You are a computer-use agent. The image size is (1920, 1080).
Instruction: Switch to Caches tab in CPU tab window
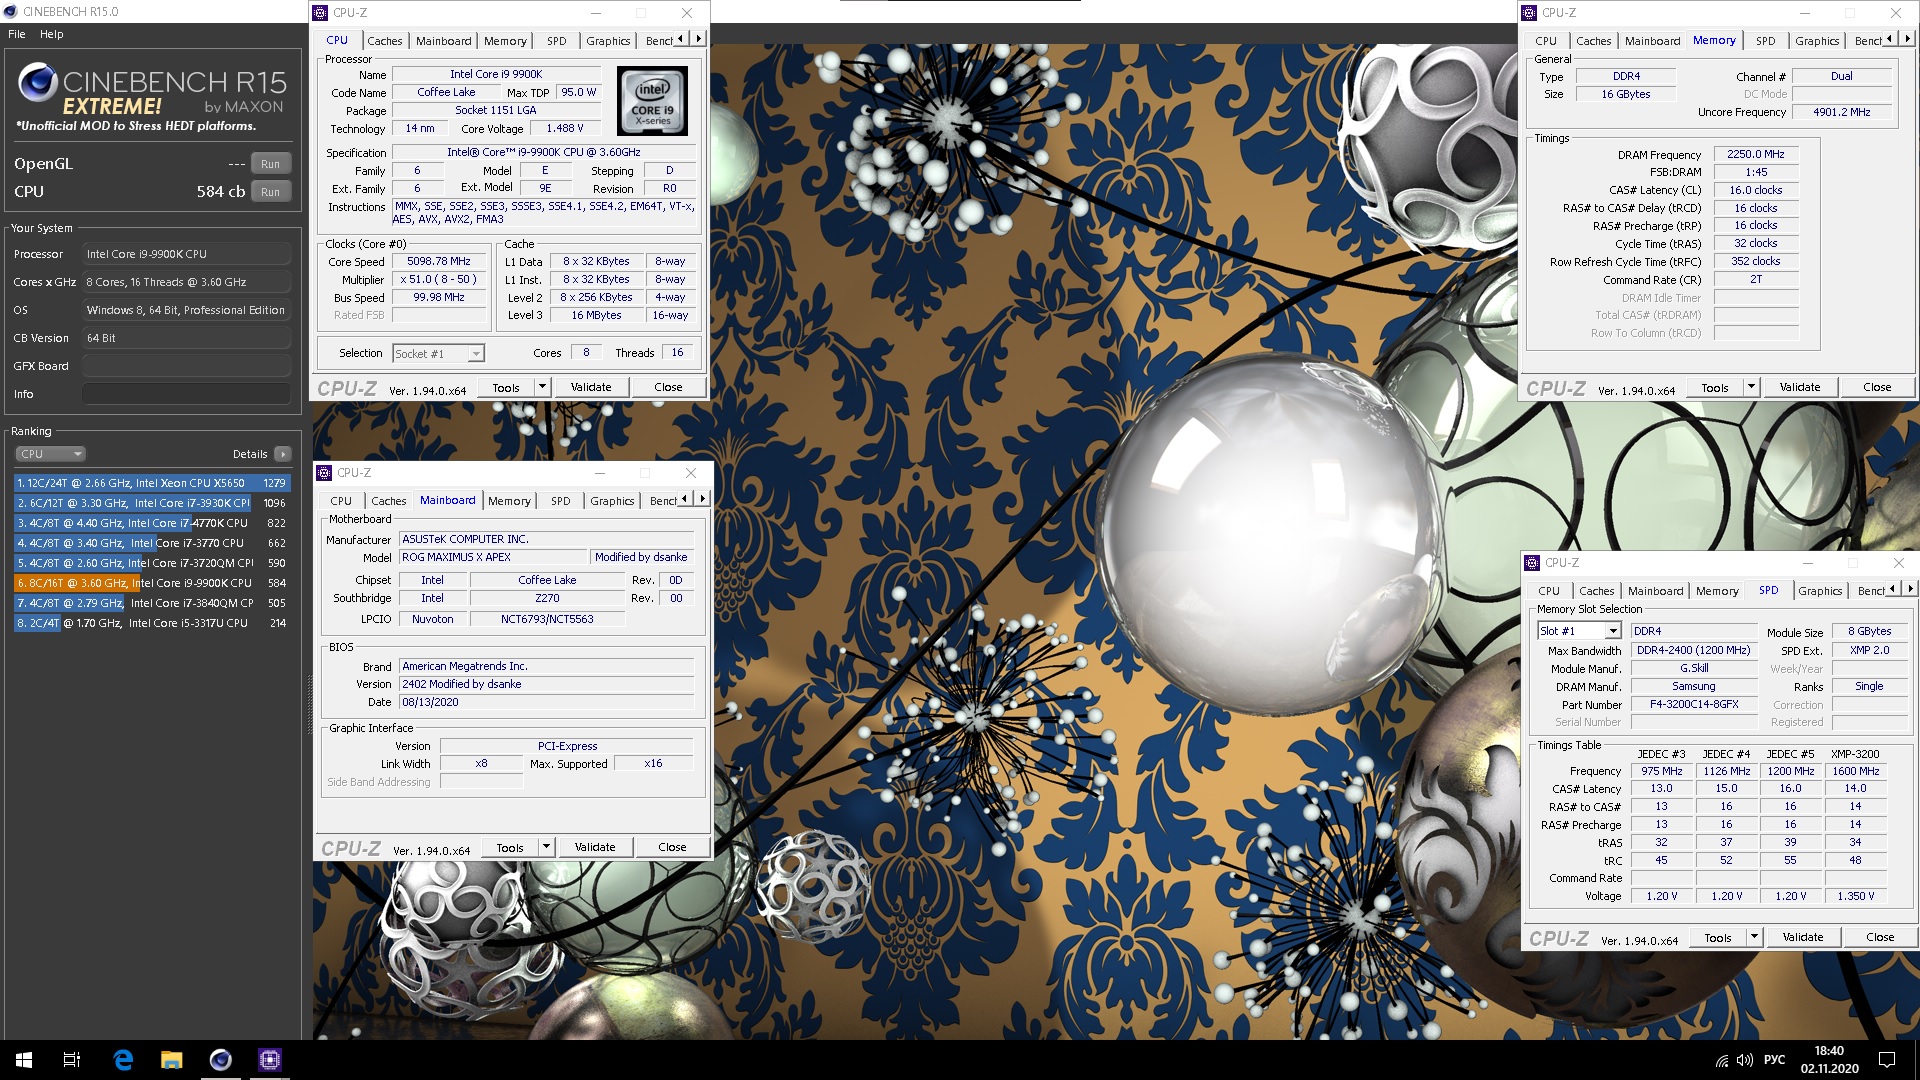point(385,41)
